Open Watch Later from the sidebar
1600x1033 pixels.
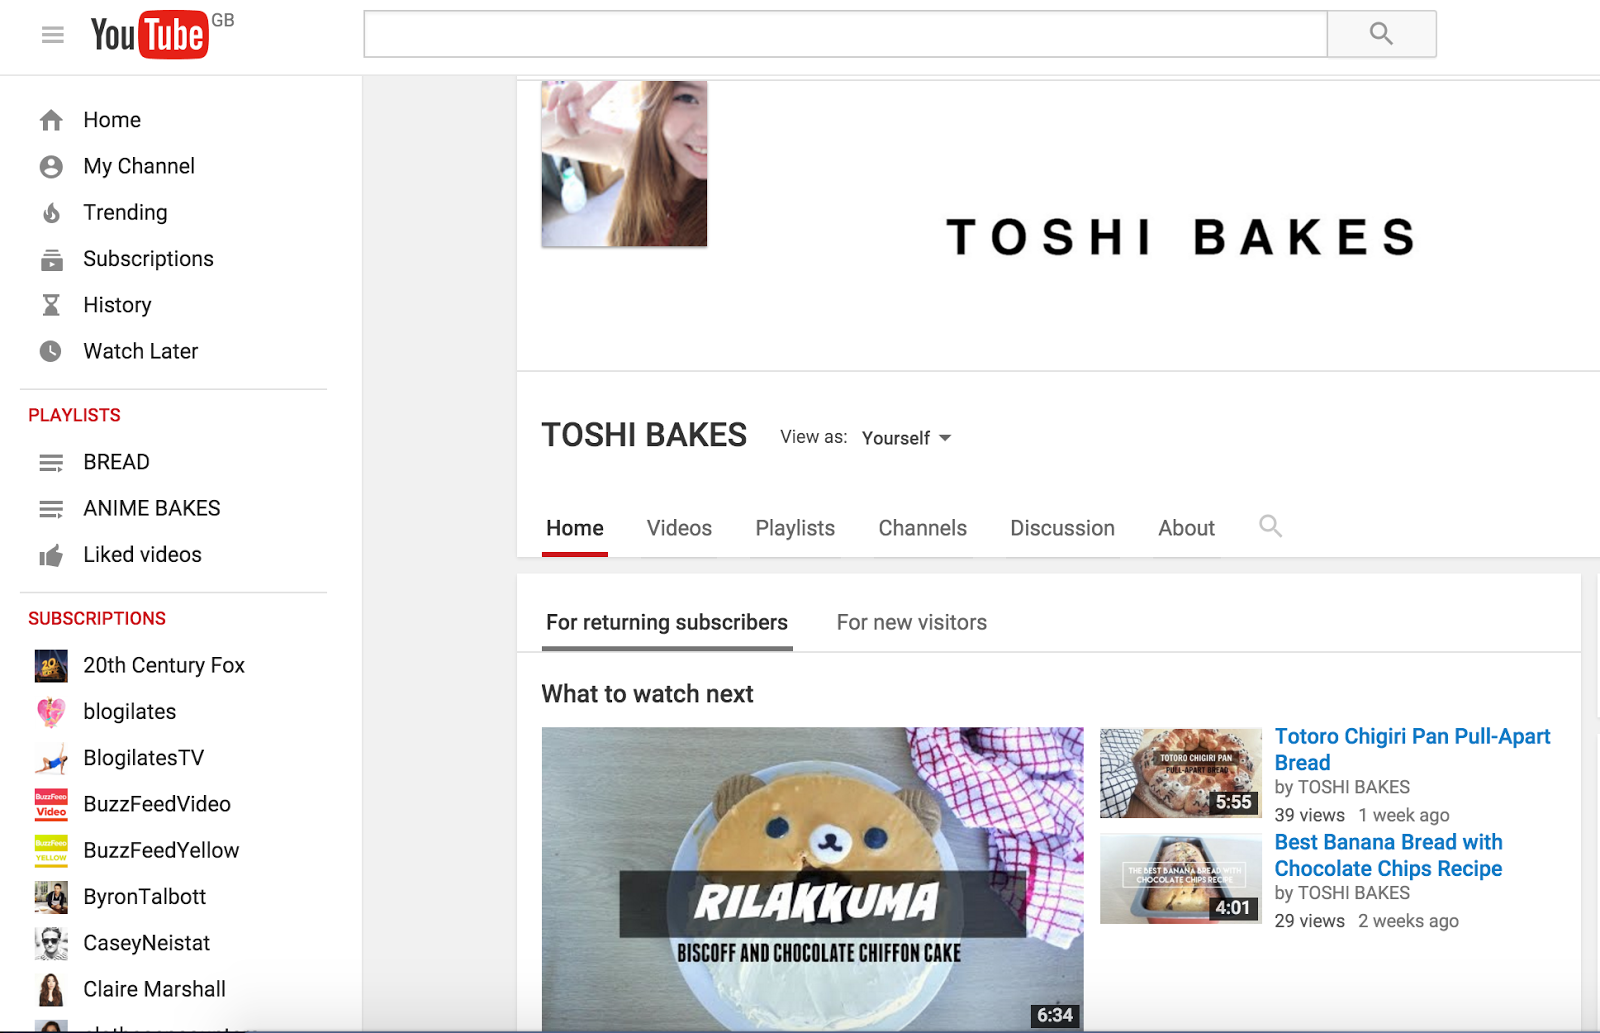(x=140, y=351)
